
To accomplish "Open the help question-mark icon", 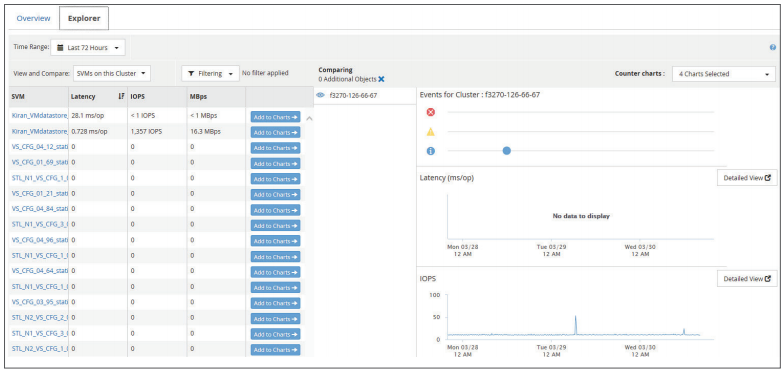I will 772,48.
